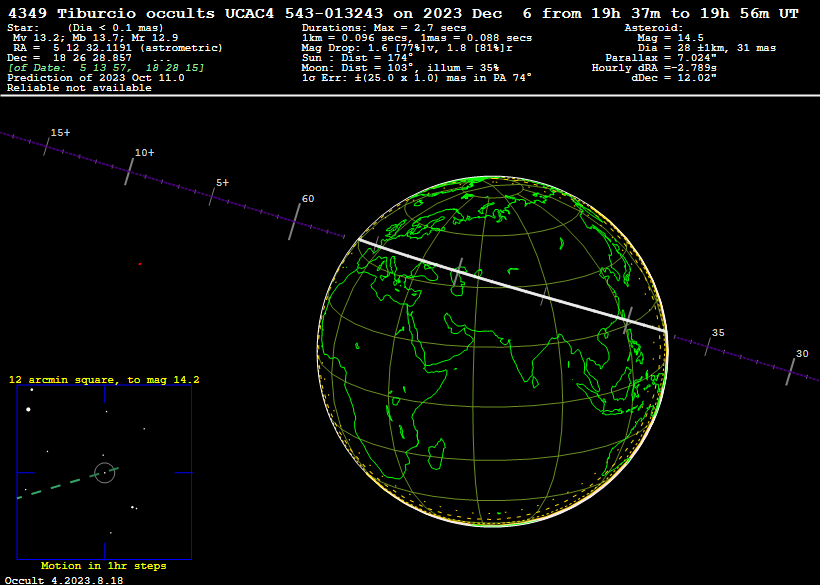This screenshot has width=820, height=585.
Task: Click 'Prediction of 2023 Oct 11.0' text
Action: tap(96, 78)
